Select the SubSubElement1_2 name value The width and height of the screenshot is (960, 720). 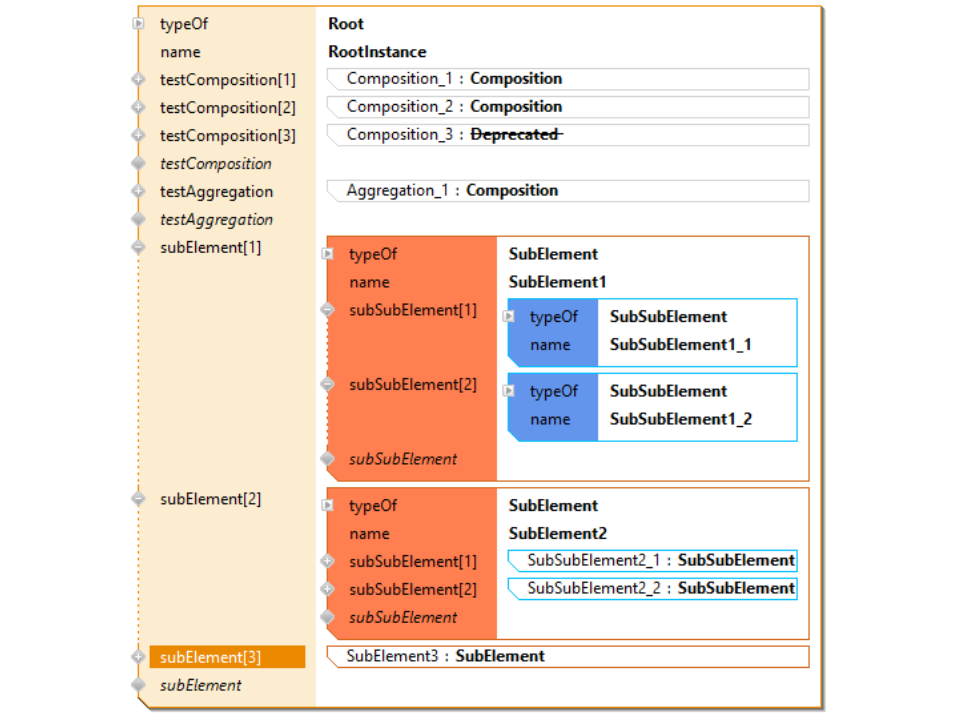click(681, 419)
